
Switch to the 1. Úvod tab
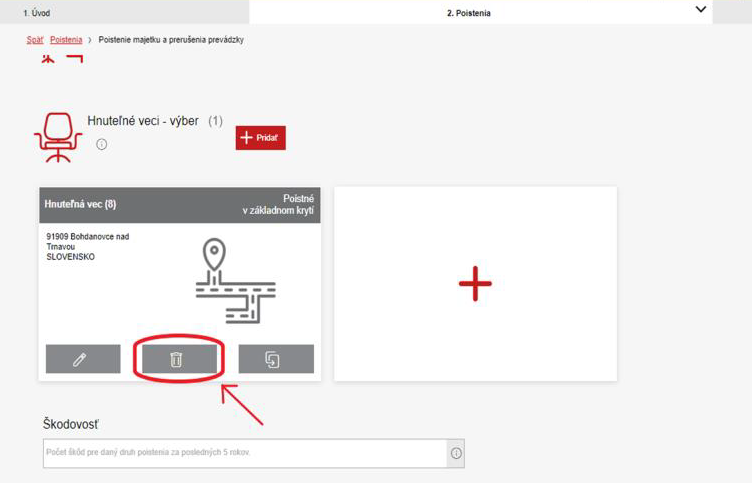click(x=37, y=13)
